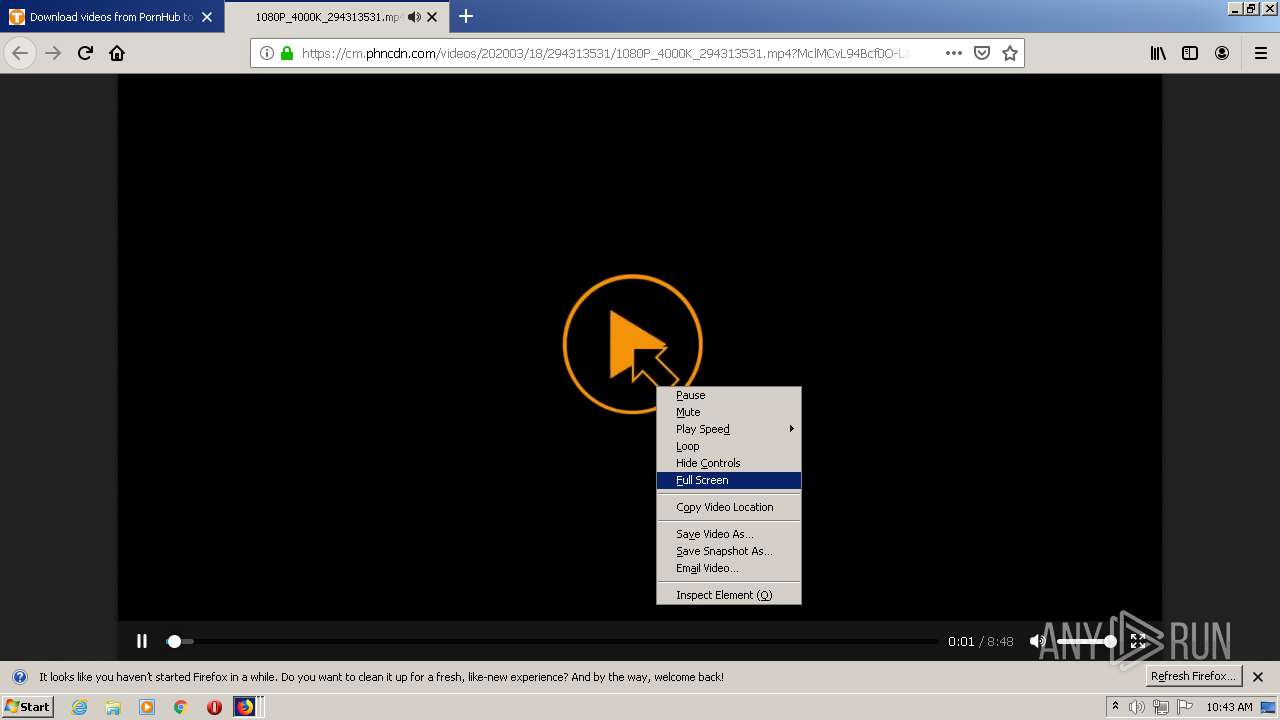Open the Firefox account icon

click(x=1222, y=53)
